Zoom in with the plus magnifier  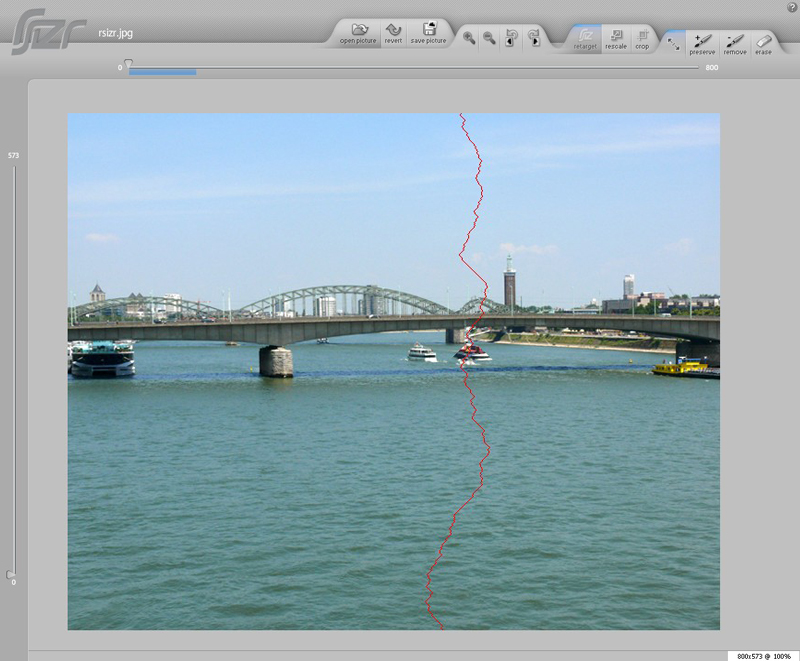coord(469,38)
